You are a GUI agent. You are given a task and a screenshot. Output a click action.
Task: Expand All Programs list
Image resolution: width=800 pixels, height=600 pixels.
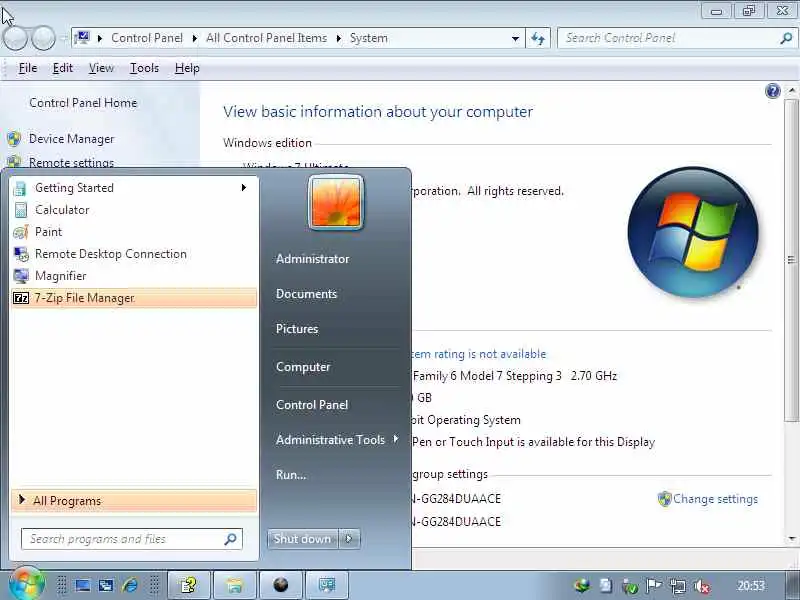134,501
